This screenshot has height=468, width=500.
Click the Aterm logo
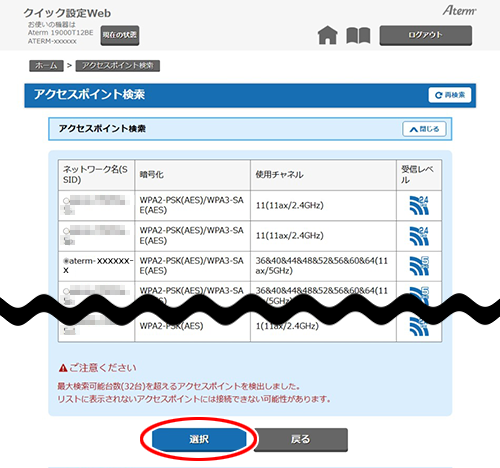coord(459,11)
